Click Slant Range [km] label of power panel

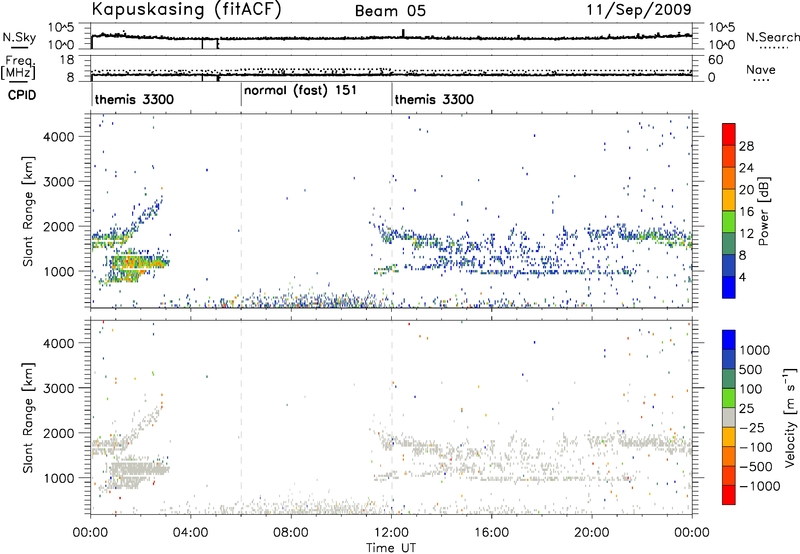pos(28,211)
